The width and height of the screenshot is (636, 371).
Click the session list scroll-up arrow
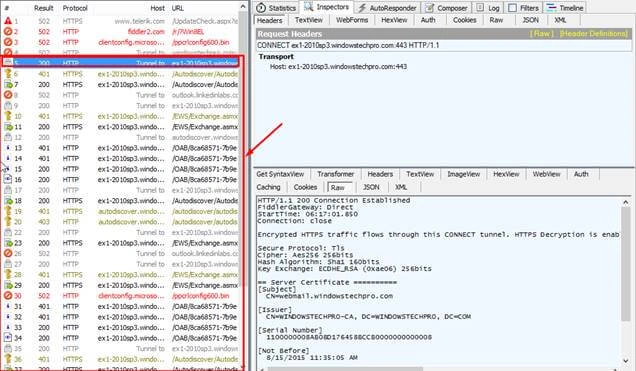[243, 7]
